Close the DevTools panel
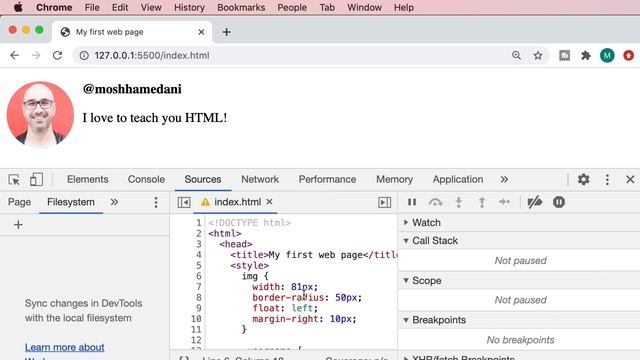The image size is (640, 360). coord(630,179)
